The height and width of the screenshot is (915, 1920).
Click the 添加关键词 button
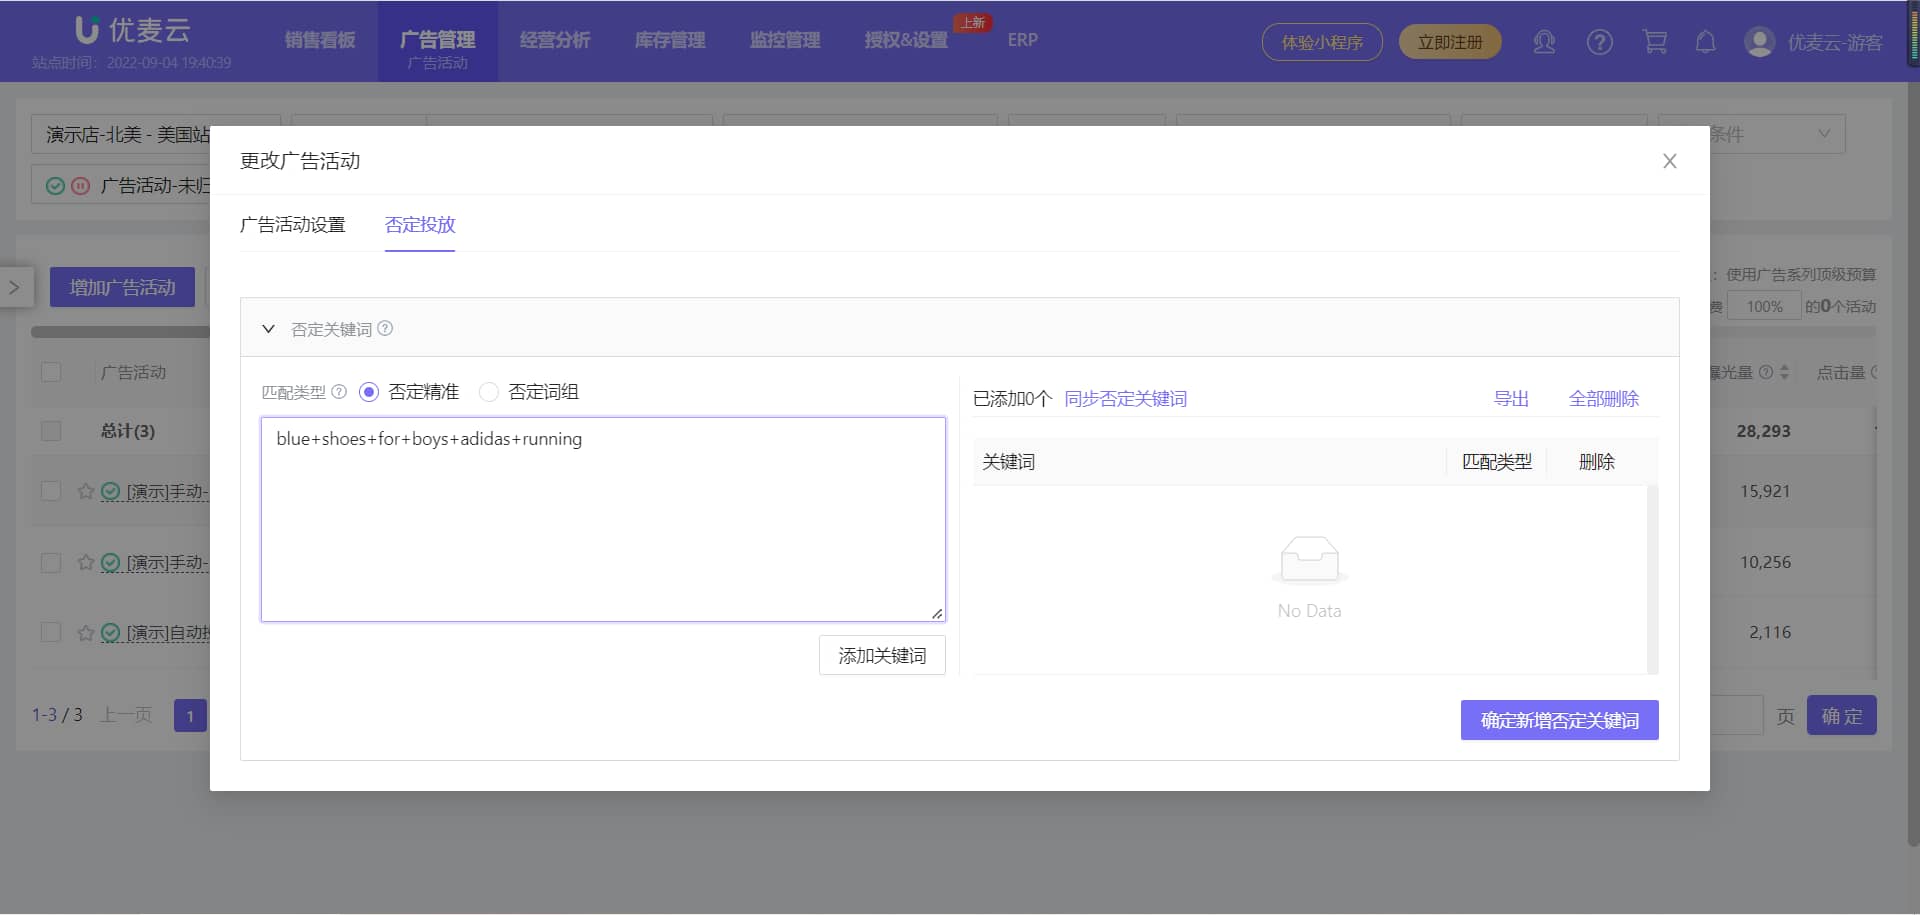coord(881,656)
